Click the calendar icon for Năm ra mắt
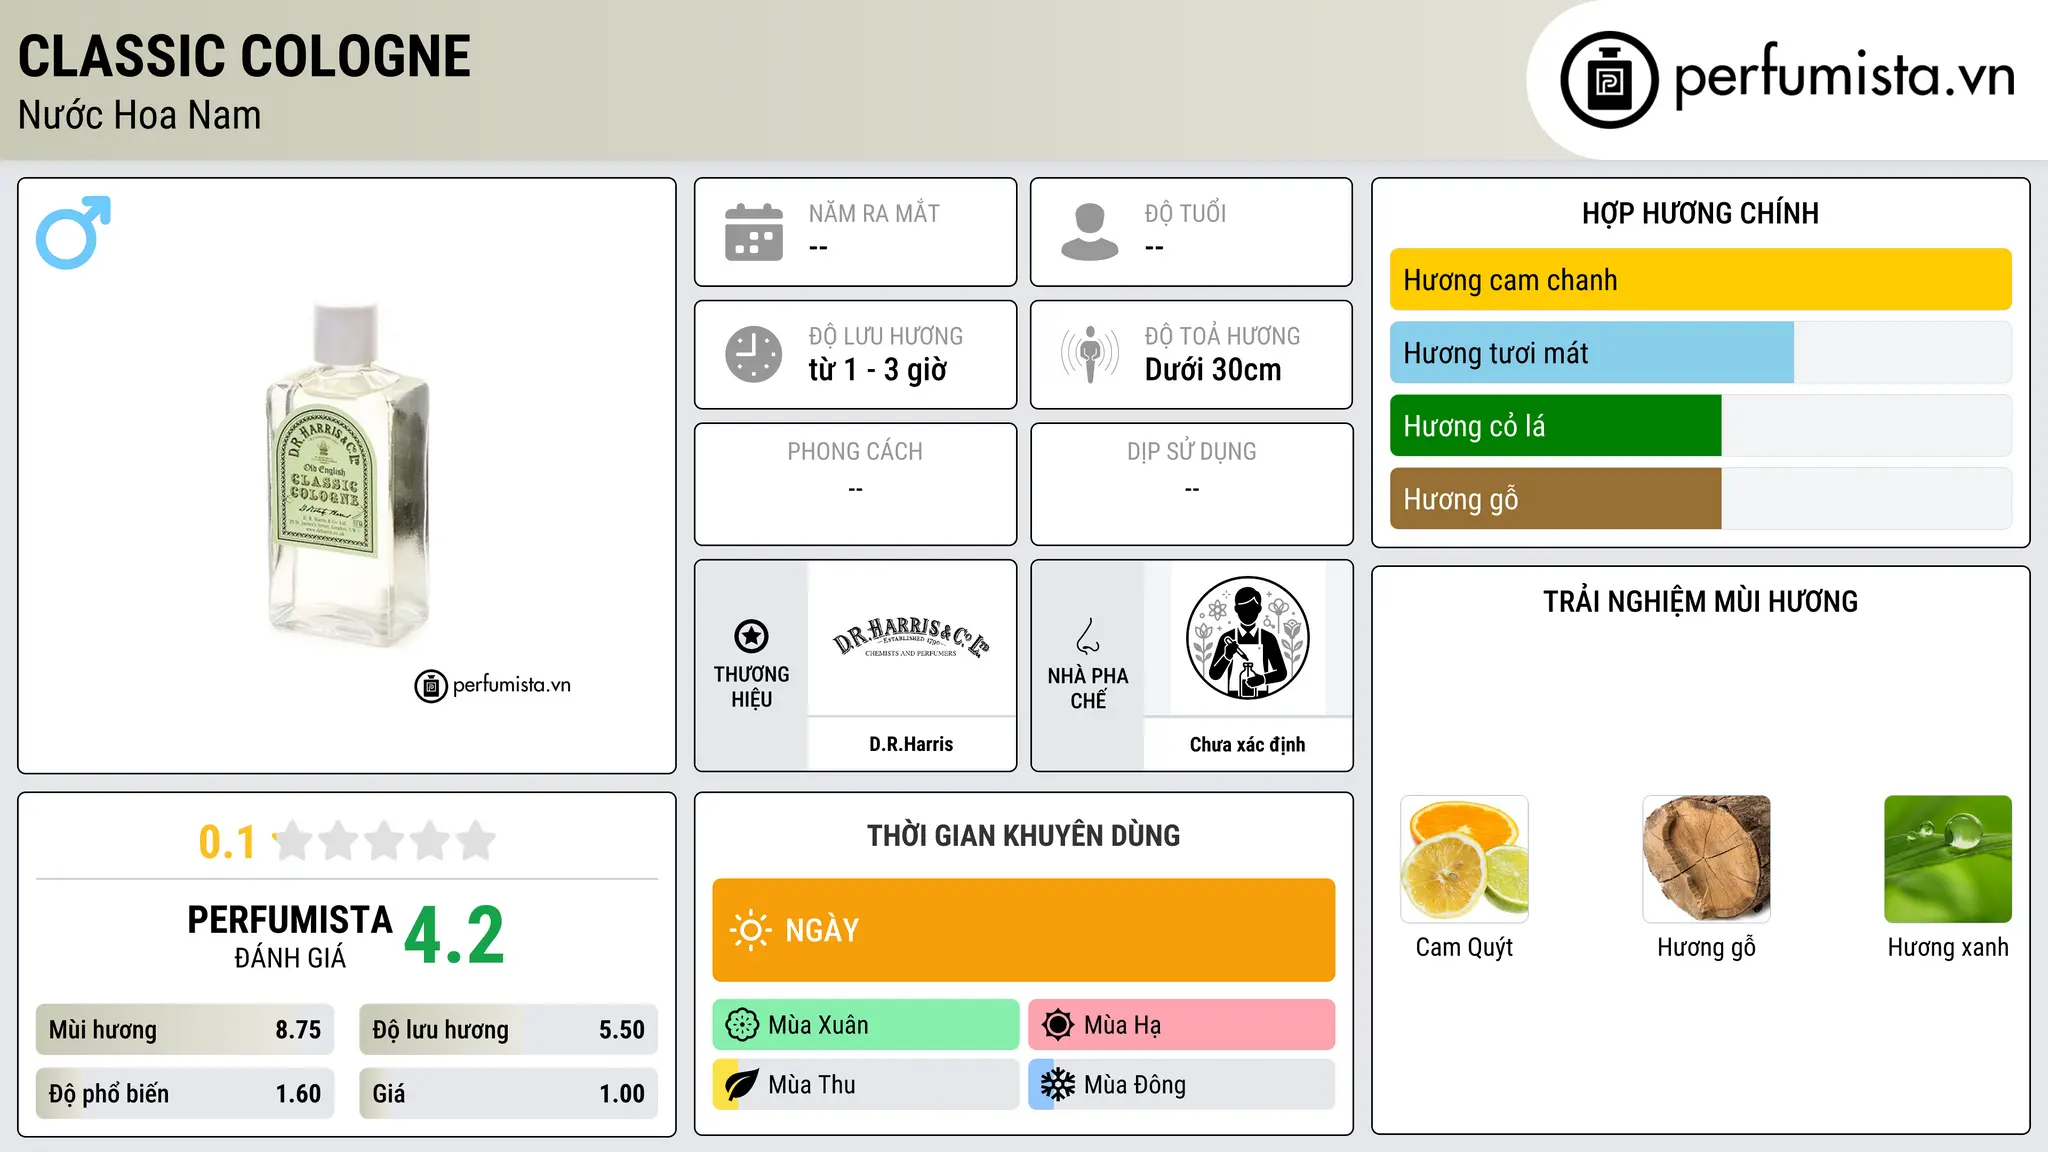The width and height of the screenshot is (2048, 1152). point(754,232)
